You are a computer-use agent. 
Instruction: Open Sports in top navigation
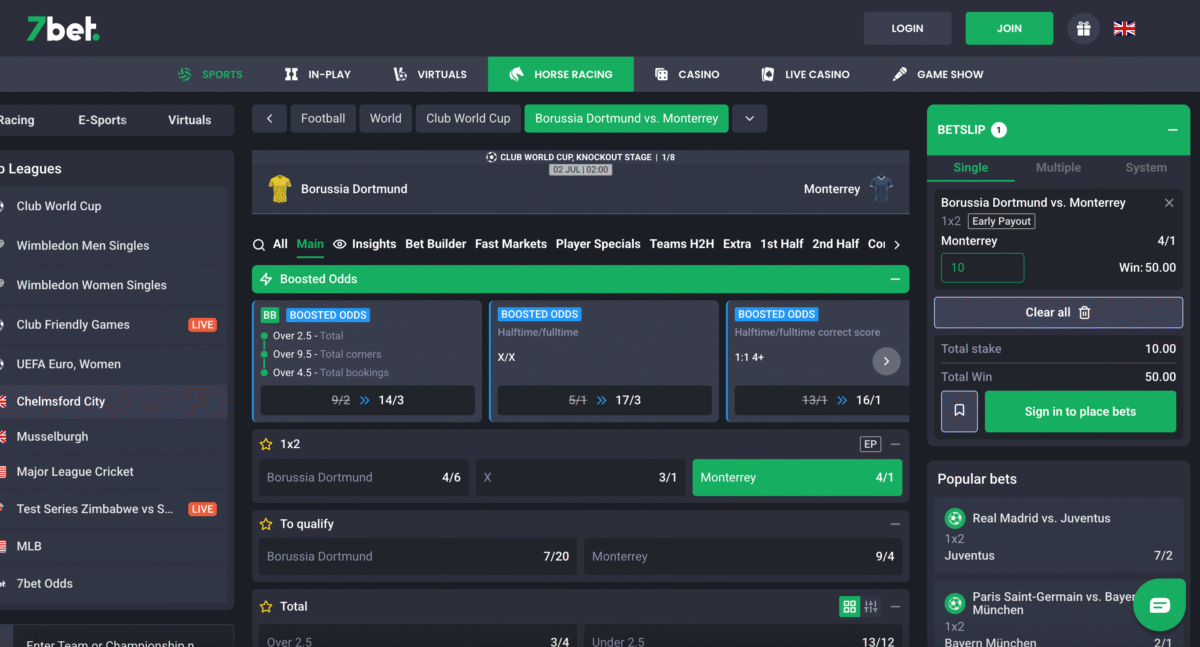pyautogui.click(x=210, y=74)
